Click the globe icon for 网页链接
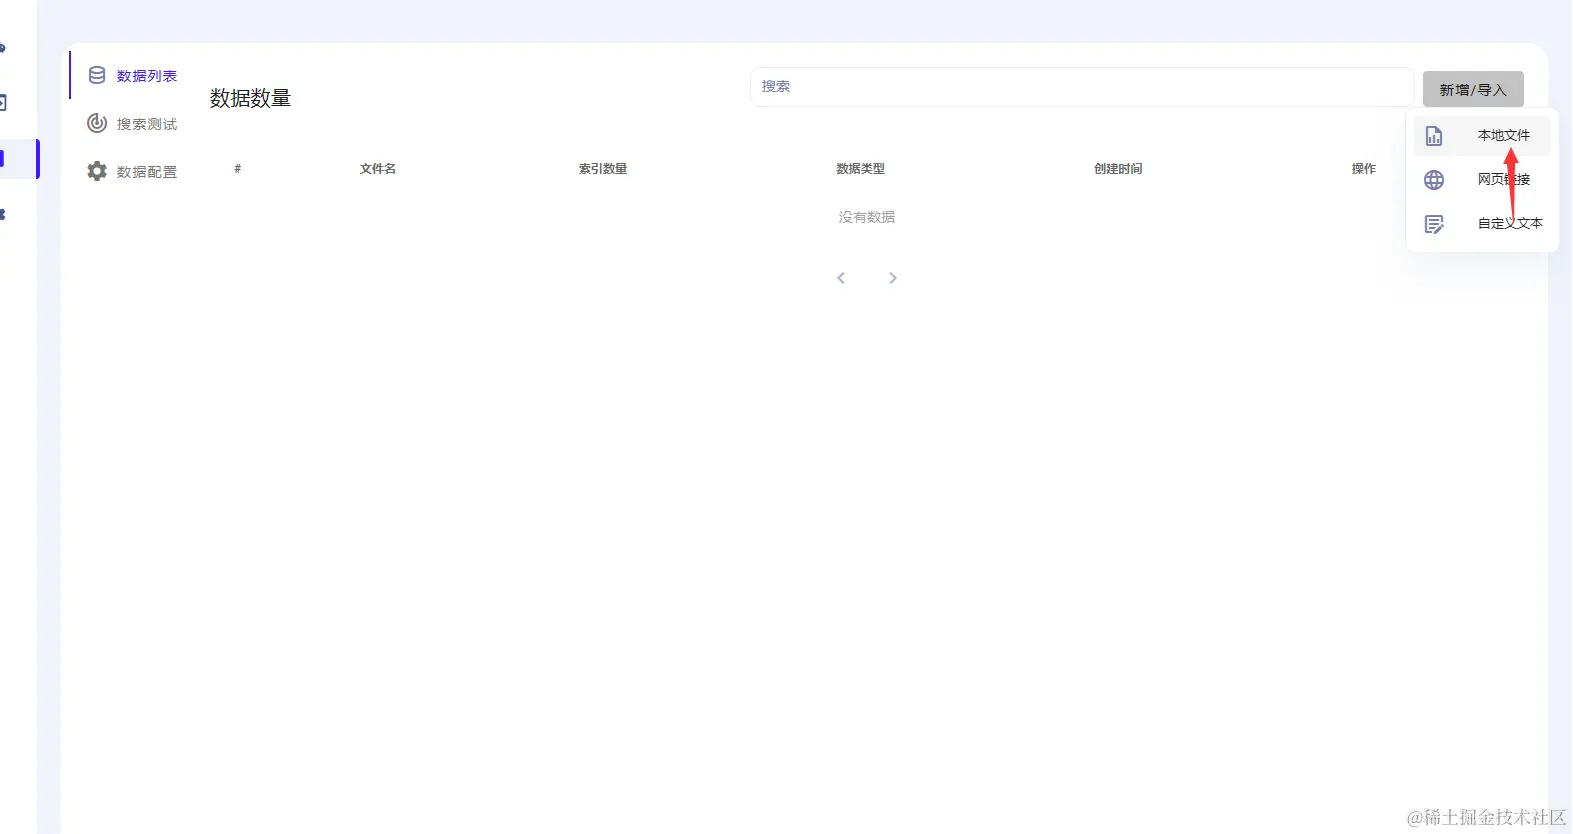The width and height of the screenshot is (1573, 834). (x=1434, y=180)
